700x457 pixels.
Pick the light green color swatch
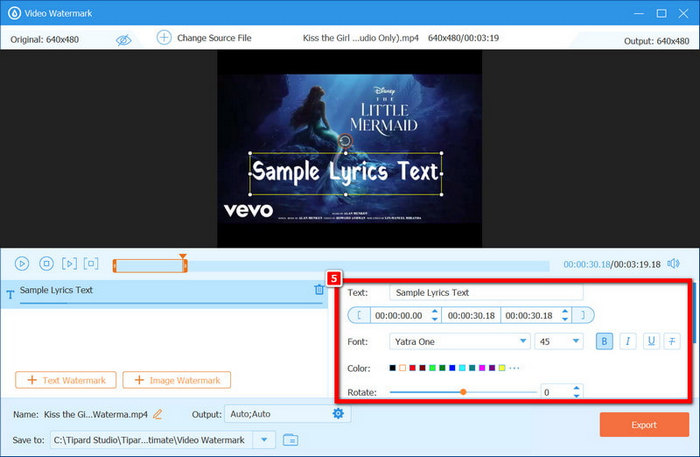coord(432,368)
